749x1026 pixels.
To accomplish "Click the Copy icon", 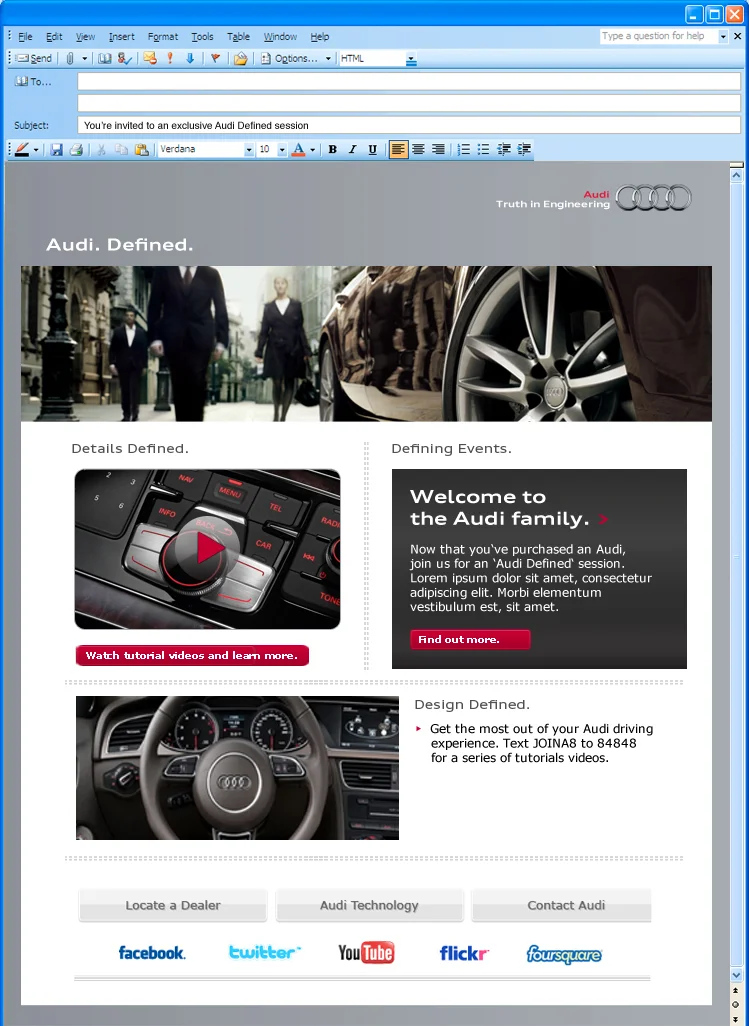I will (122, 149).
